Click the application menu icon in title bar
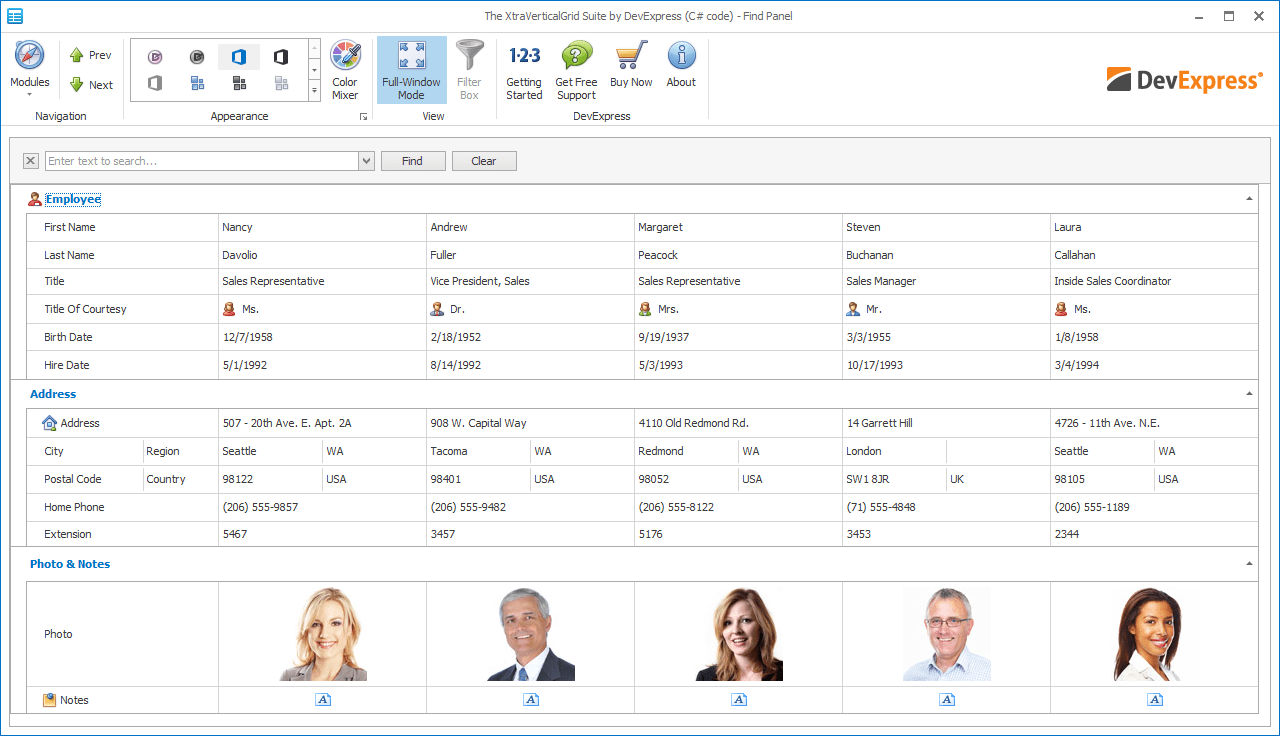1280x736 pixels. [15, 16]
